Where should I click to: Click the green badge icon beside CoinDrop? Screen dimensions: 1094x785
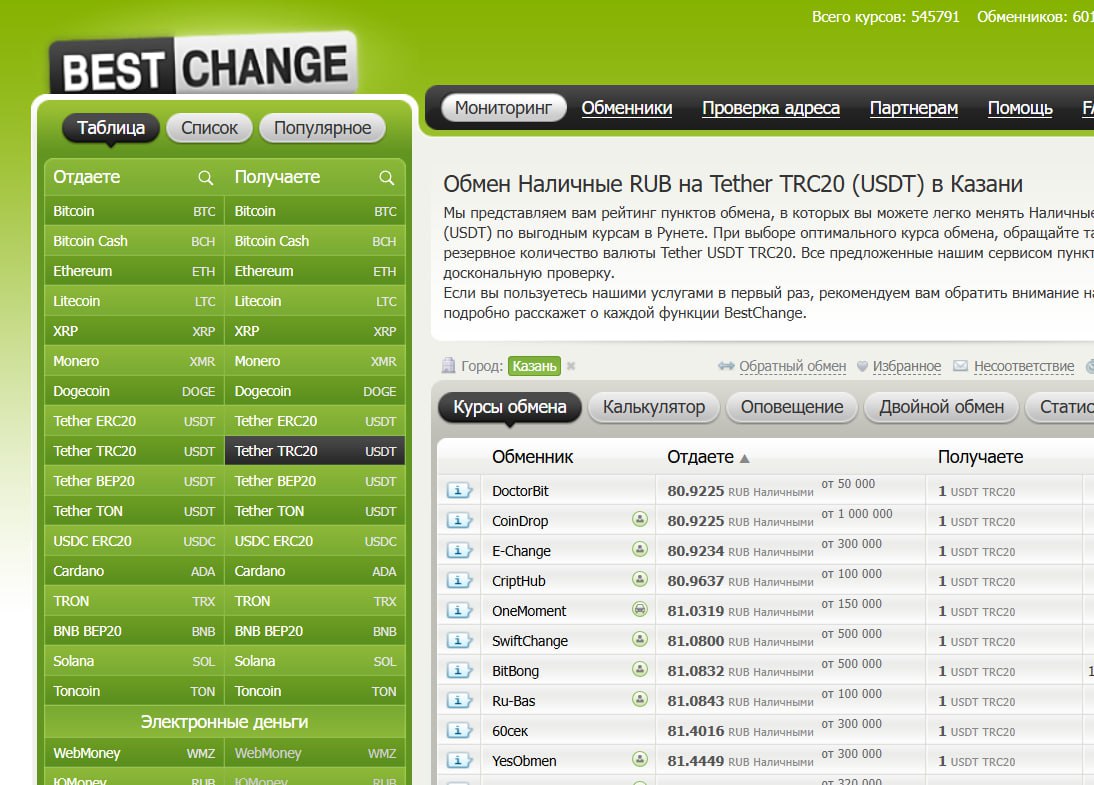(640, 519)
